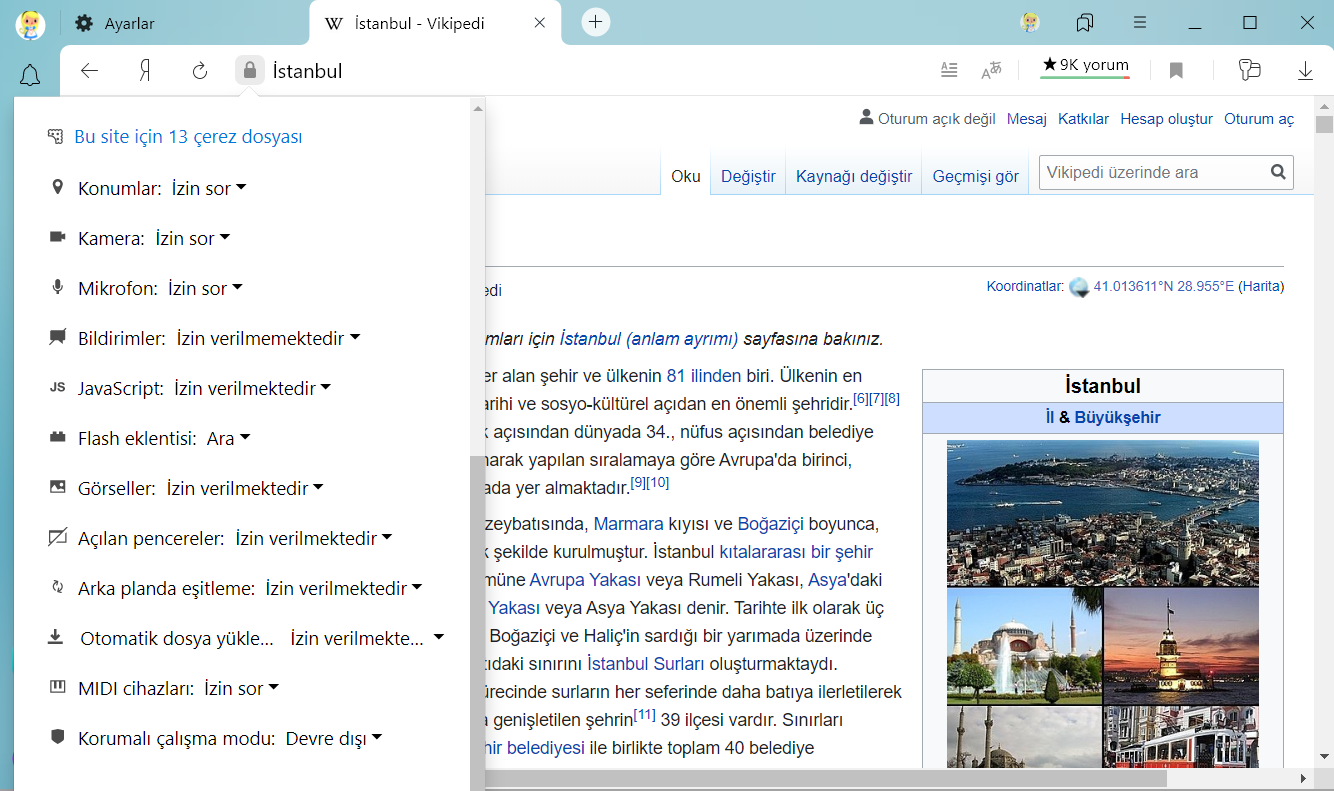This screenshot has width=1334, height=791.
Task: Click the Katkılar link
Action: [x=1083, y=119]
